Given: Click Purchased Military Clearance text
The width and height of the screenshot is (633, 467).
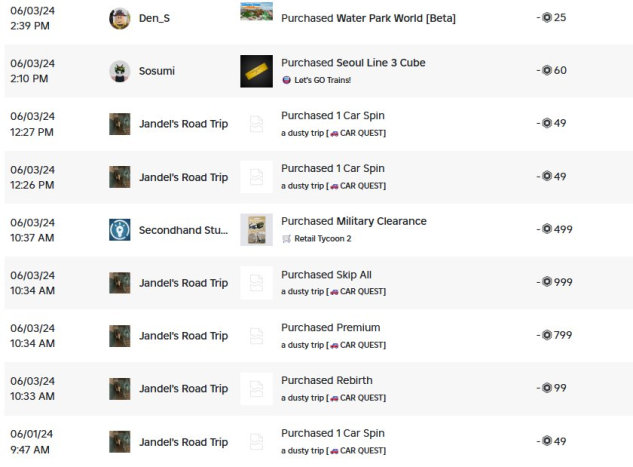Looking at the screenshot, I should tap(353, 221).
